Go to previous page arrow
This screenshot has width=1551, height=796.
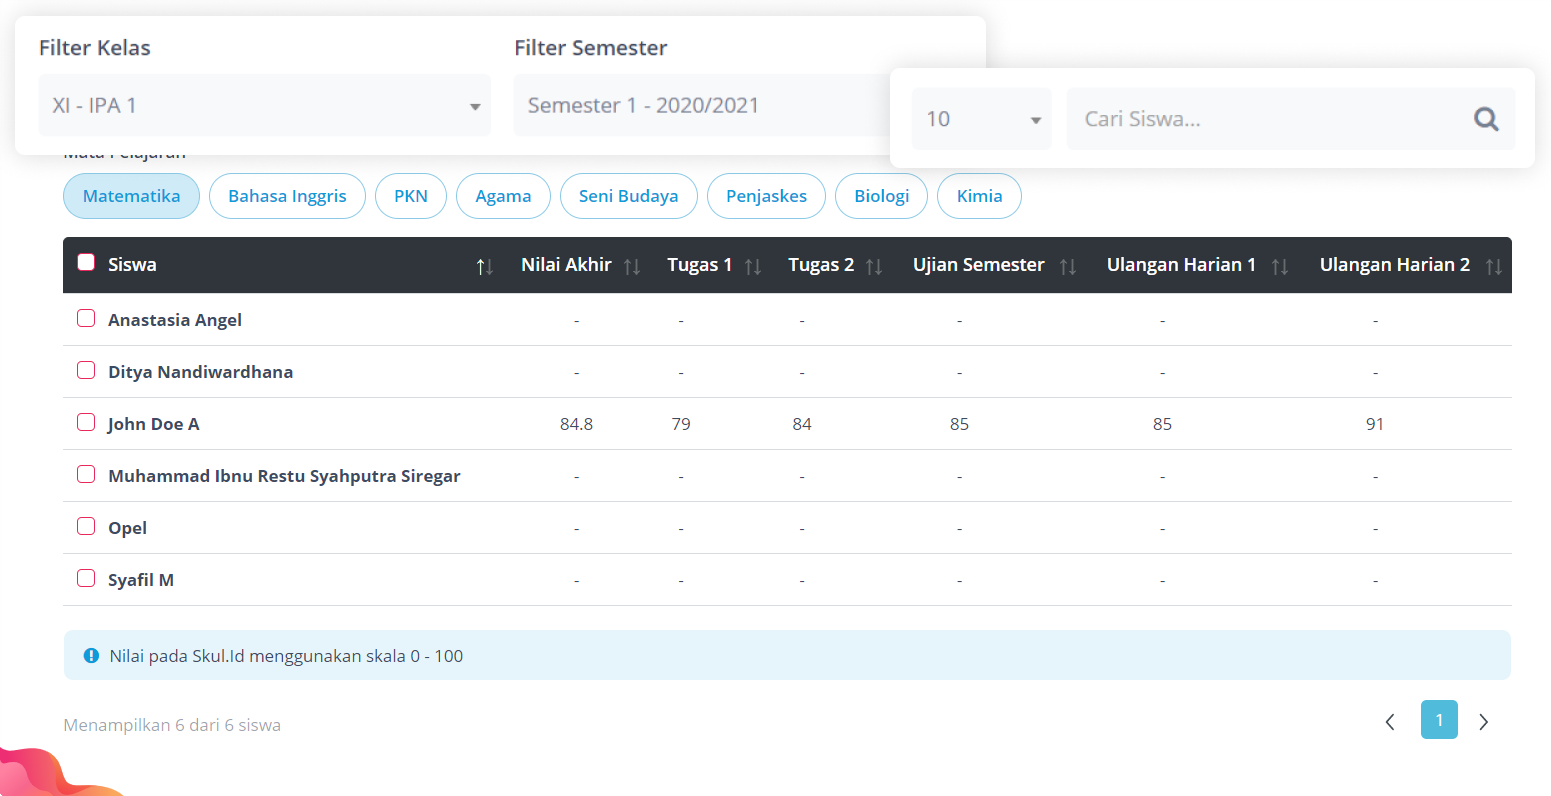coord(1390,722)
